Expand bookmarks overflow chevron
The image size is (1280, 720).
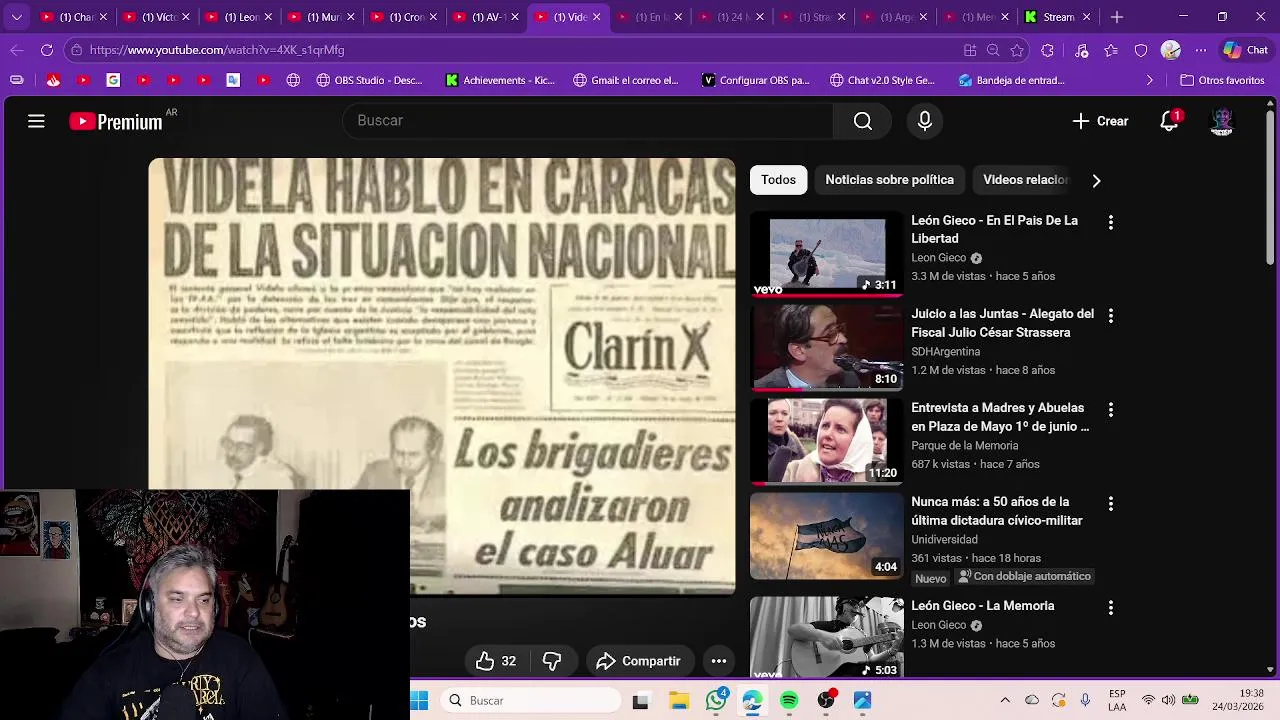1149,80
